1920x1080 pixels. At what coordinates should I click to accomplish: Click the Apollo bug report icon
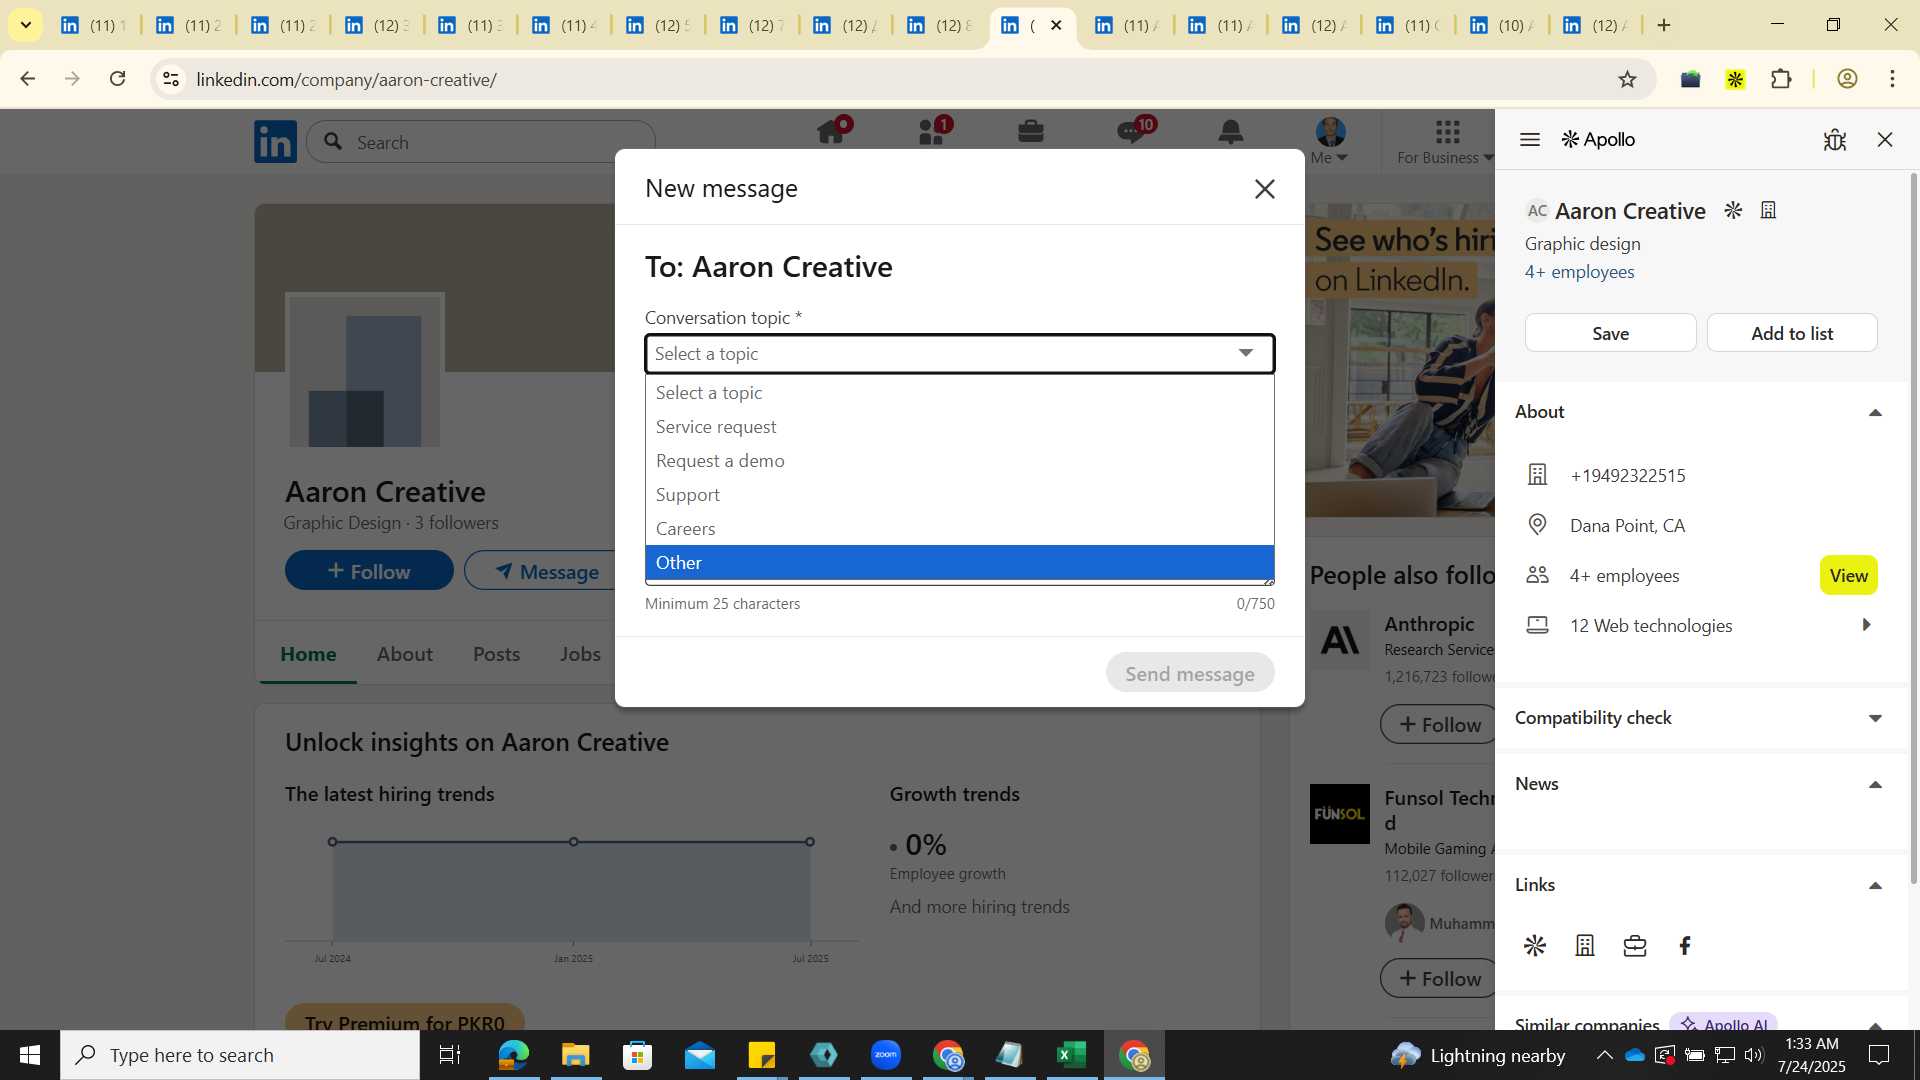(x=1834, y=140)
